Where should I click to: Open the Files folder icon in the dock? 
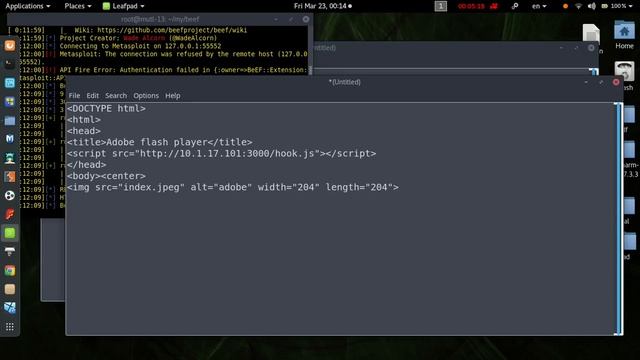coord(10,120)
